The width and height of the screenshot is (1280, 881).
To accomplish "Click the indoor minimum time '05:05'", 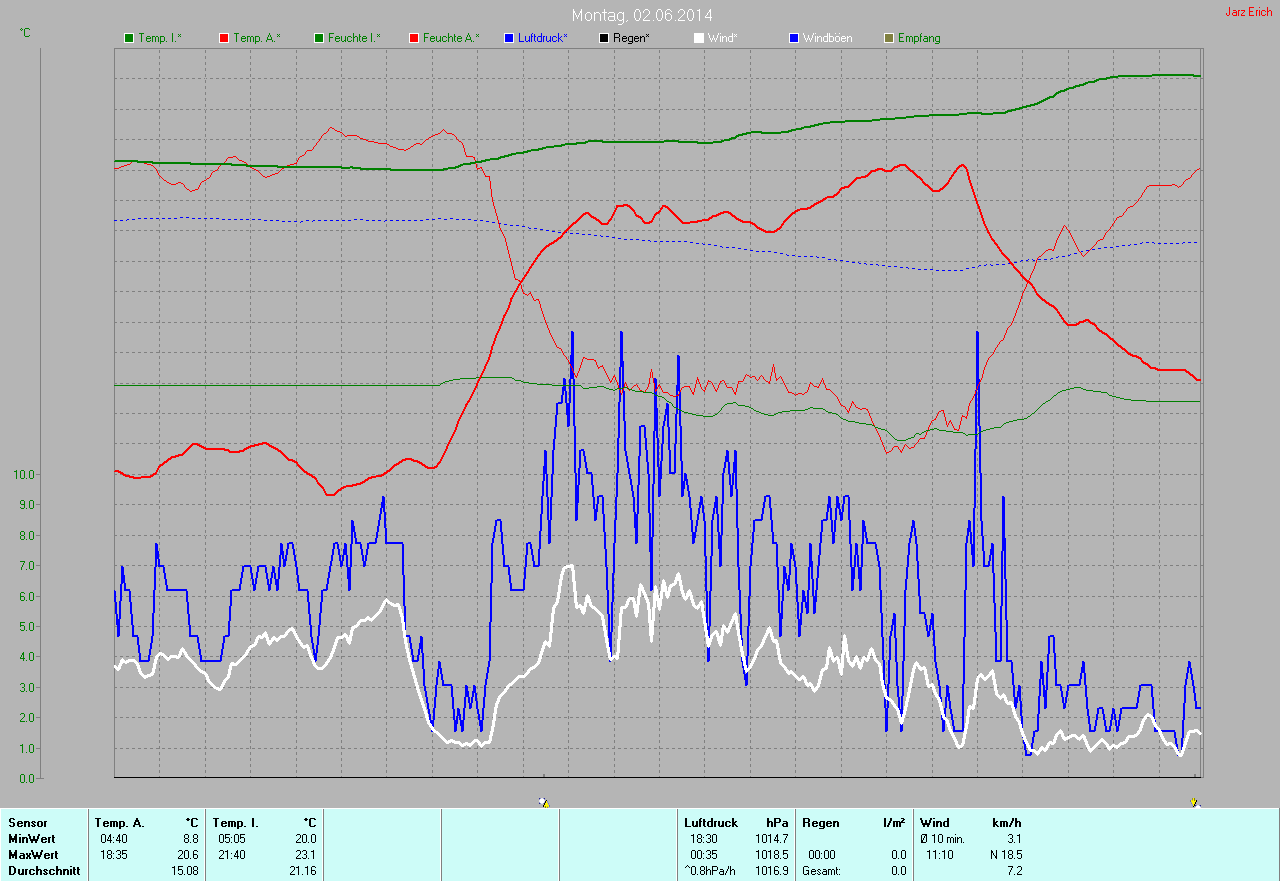I will click(x=232, y=839).
